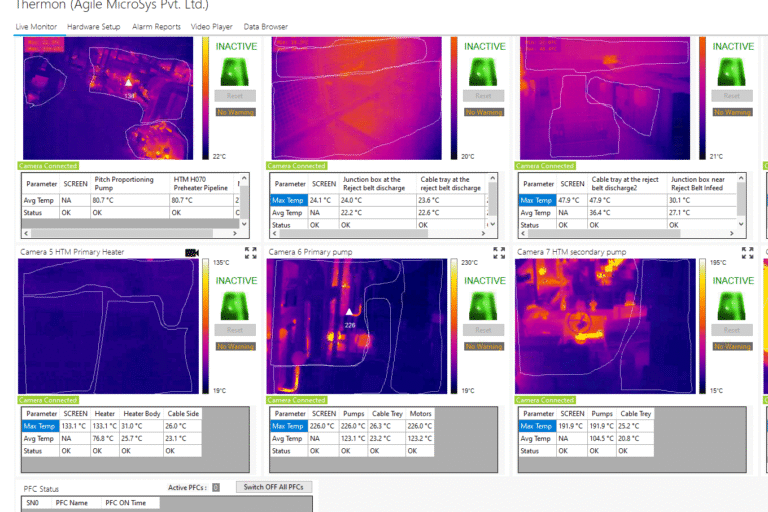This screenshot has height=512, width=768.
Task: Click Camera 5 temperature color scale bar
Action: coord(206,326)
